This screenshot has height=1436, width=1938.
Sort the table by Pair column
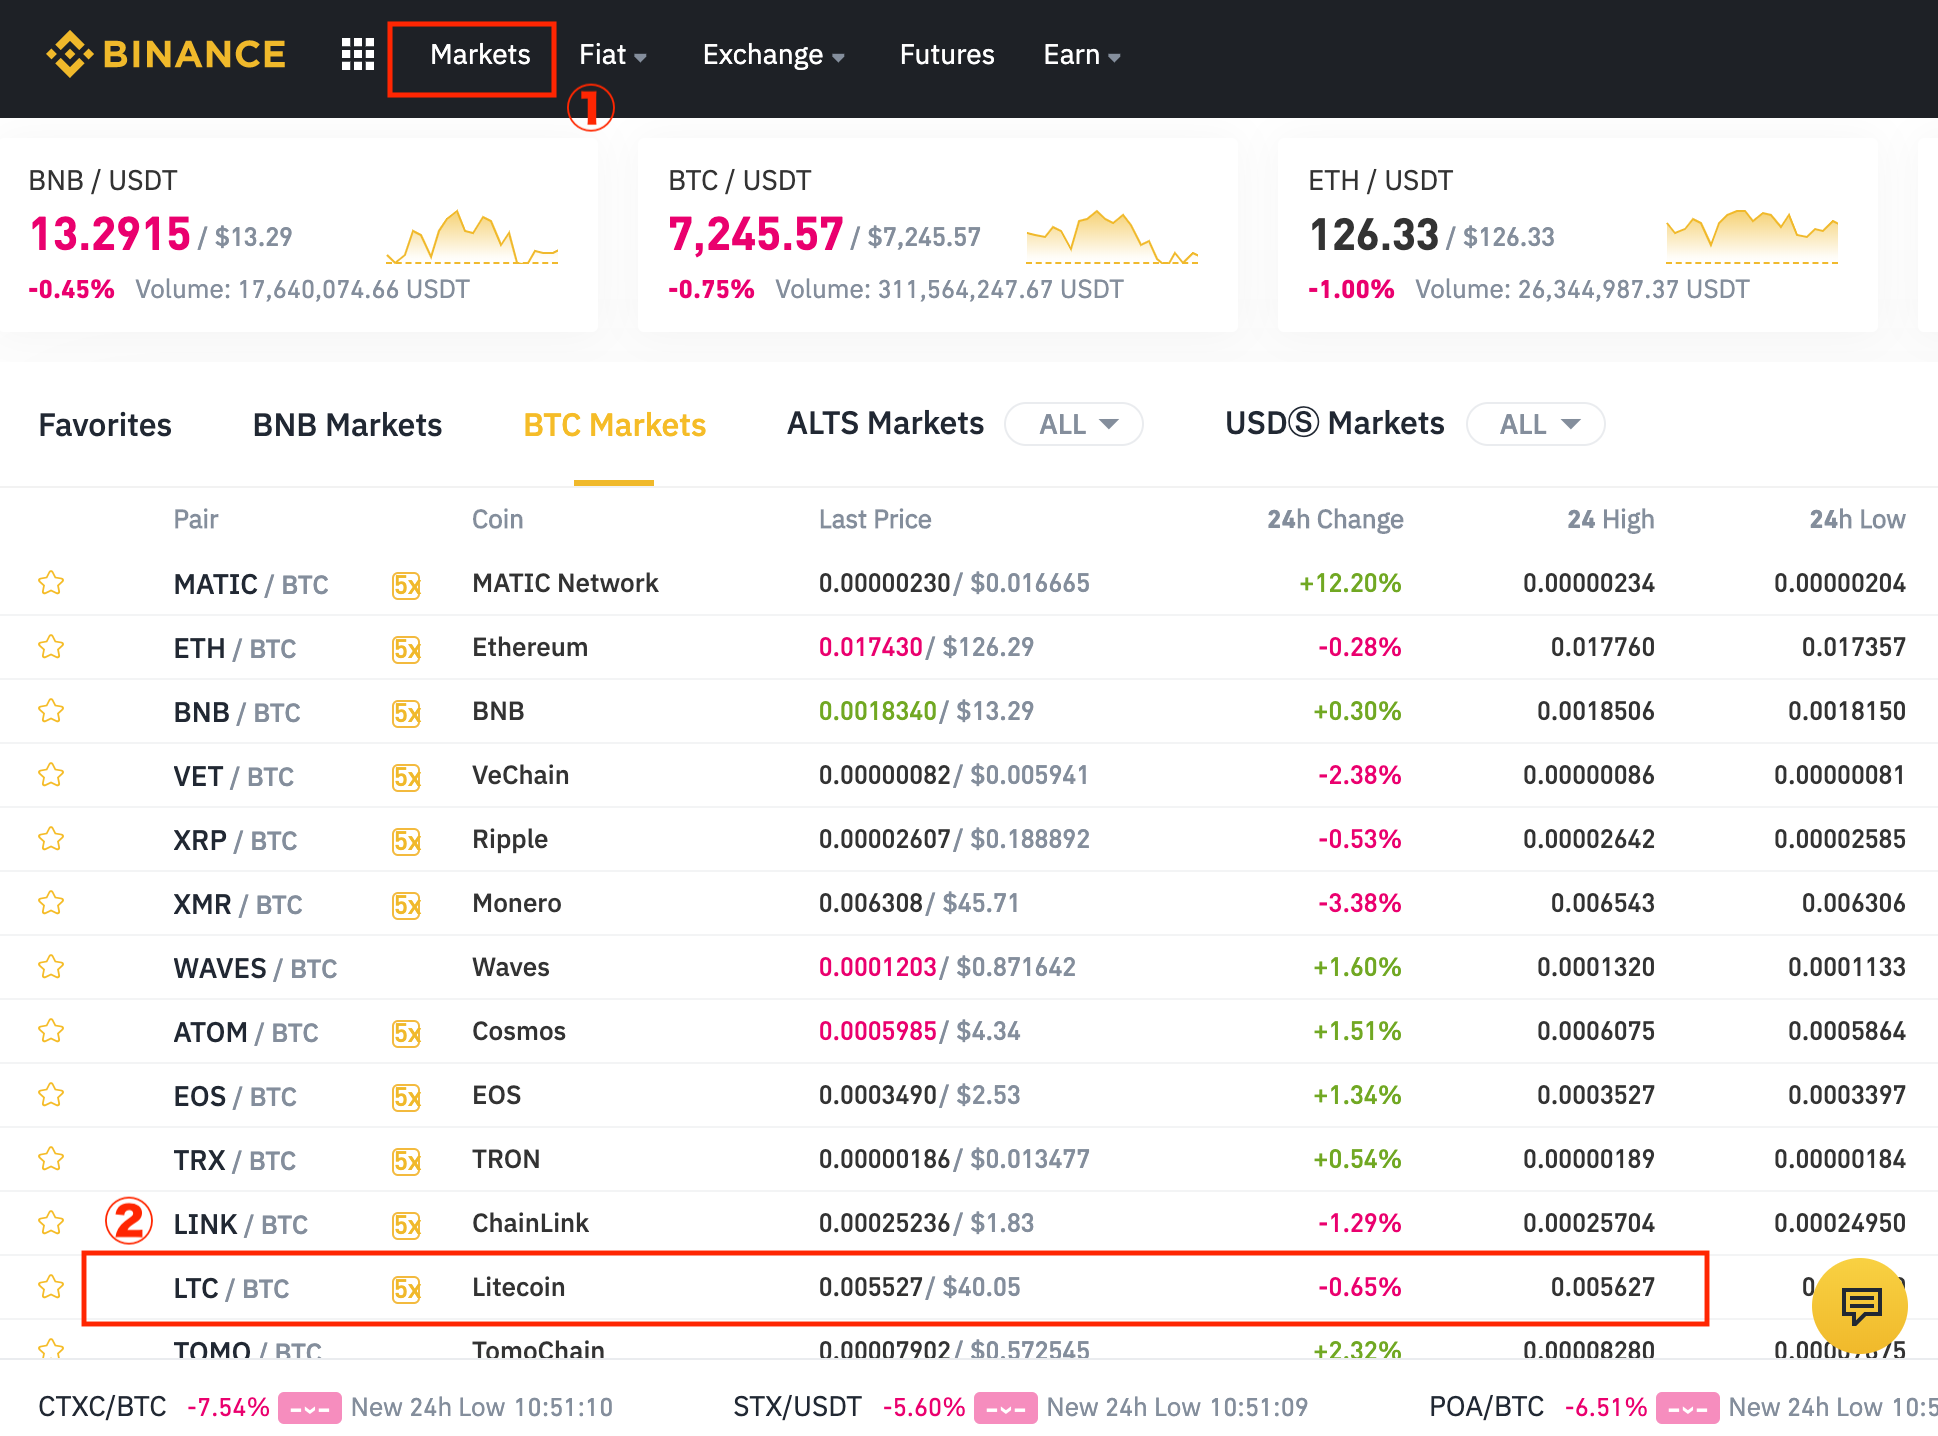point(196,519)
